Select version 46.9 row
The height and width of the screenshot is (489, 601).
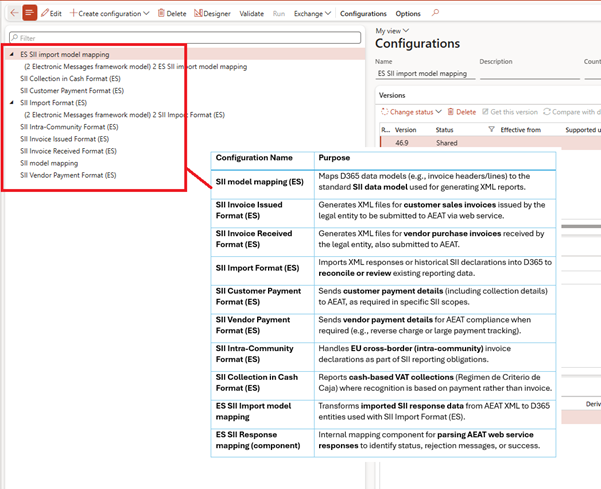[x=490, y=143]
